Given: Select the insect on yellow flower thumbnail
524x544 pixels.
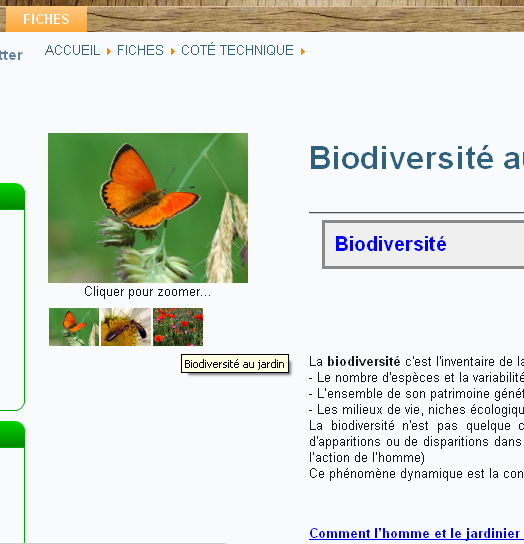Looking at the screenshot, I should 126,327.
